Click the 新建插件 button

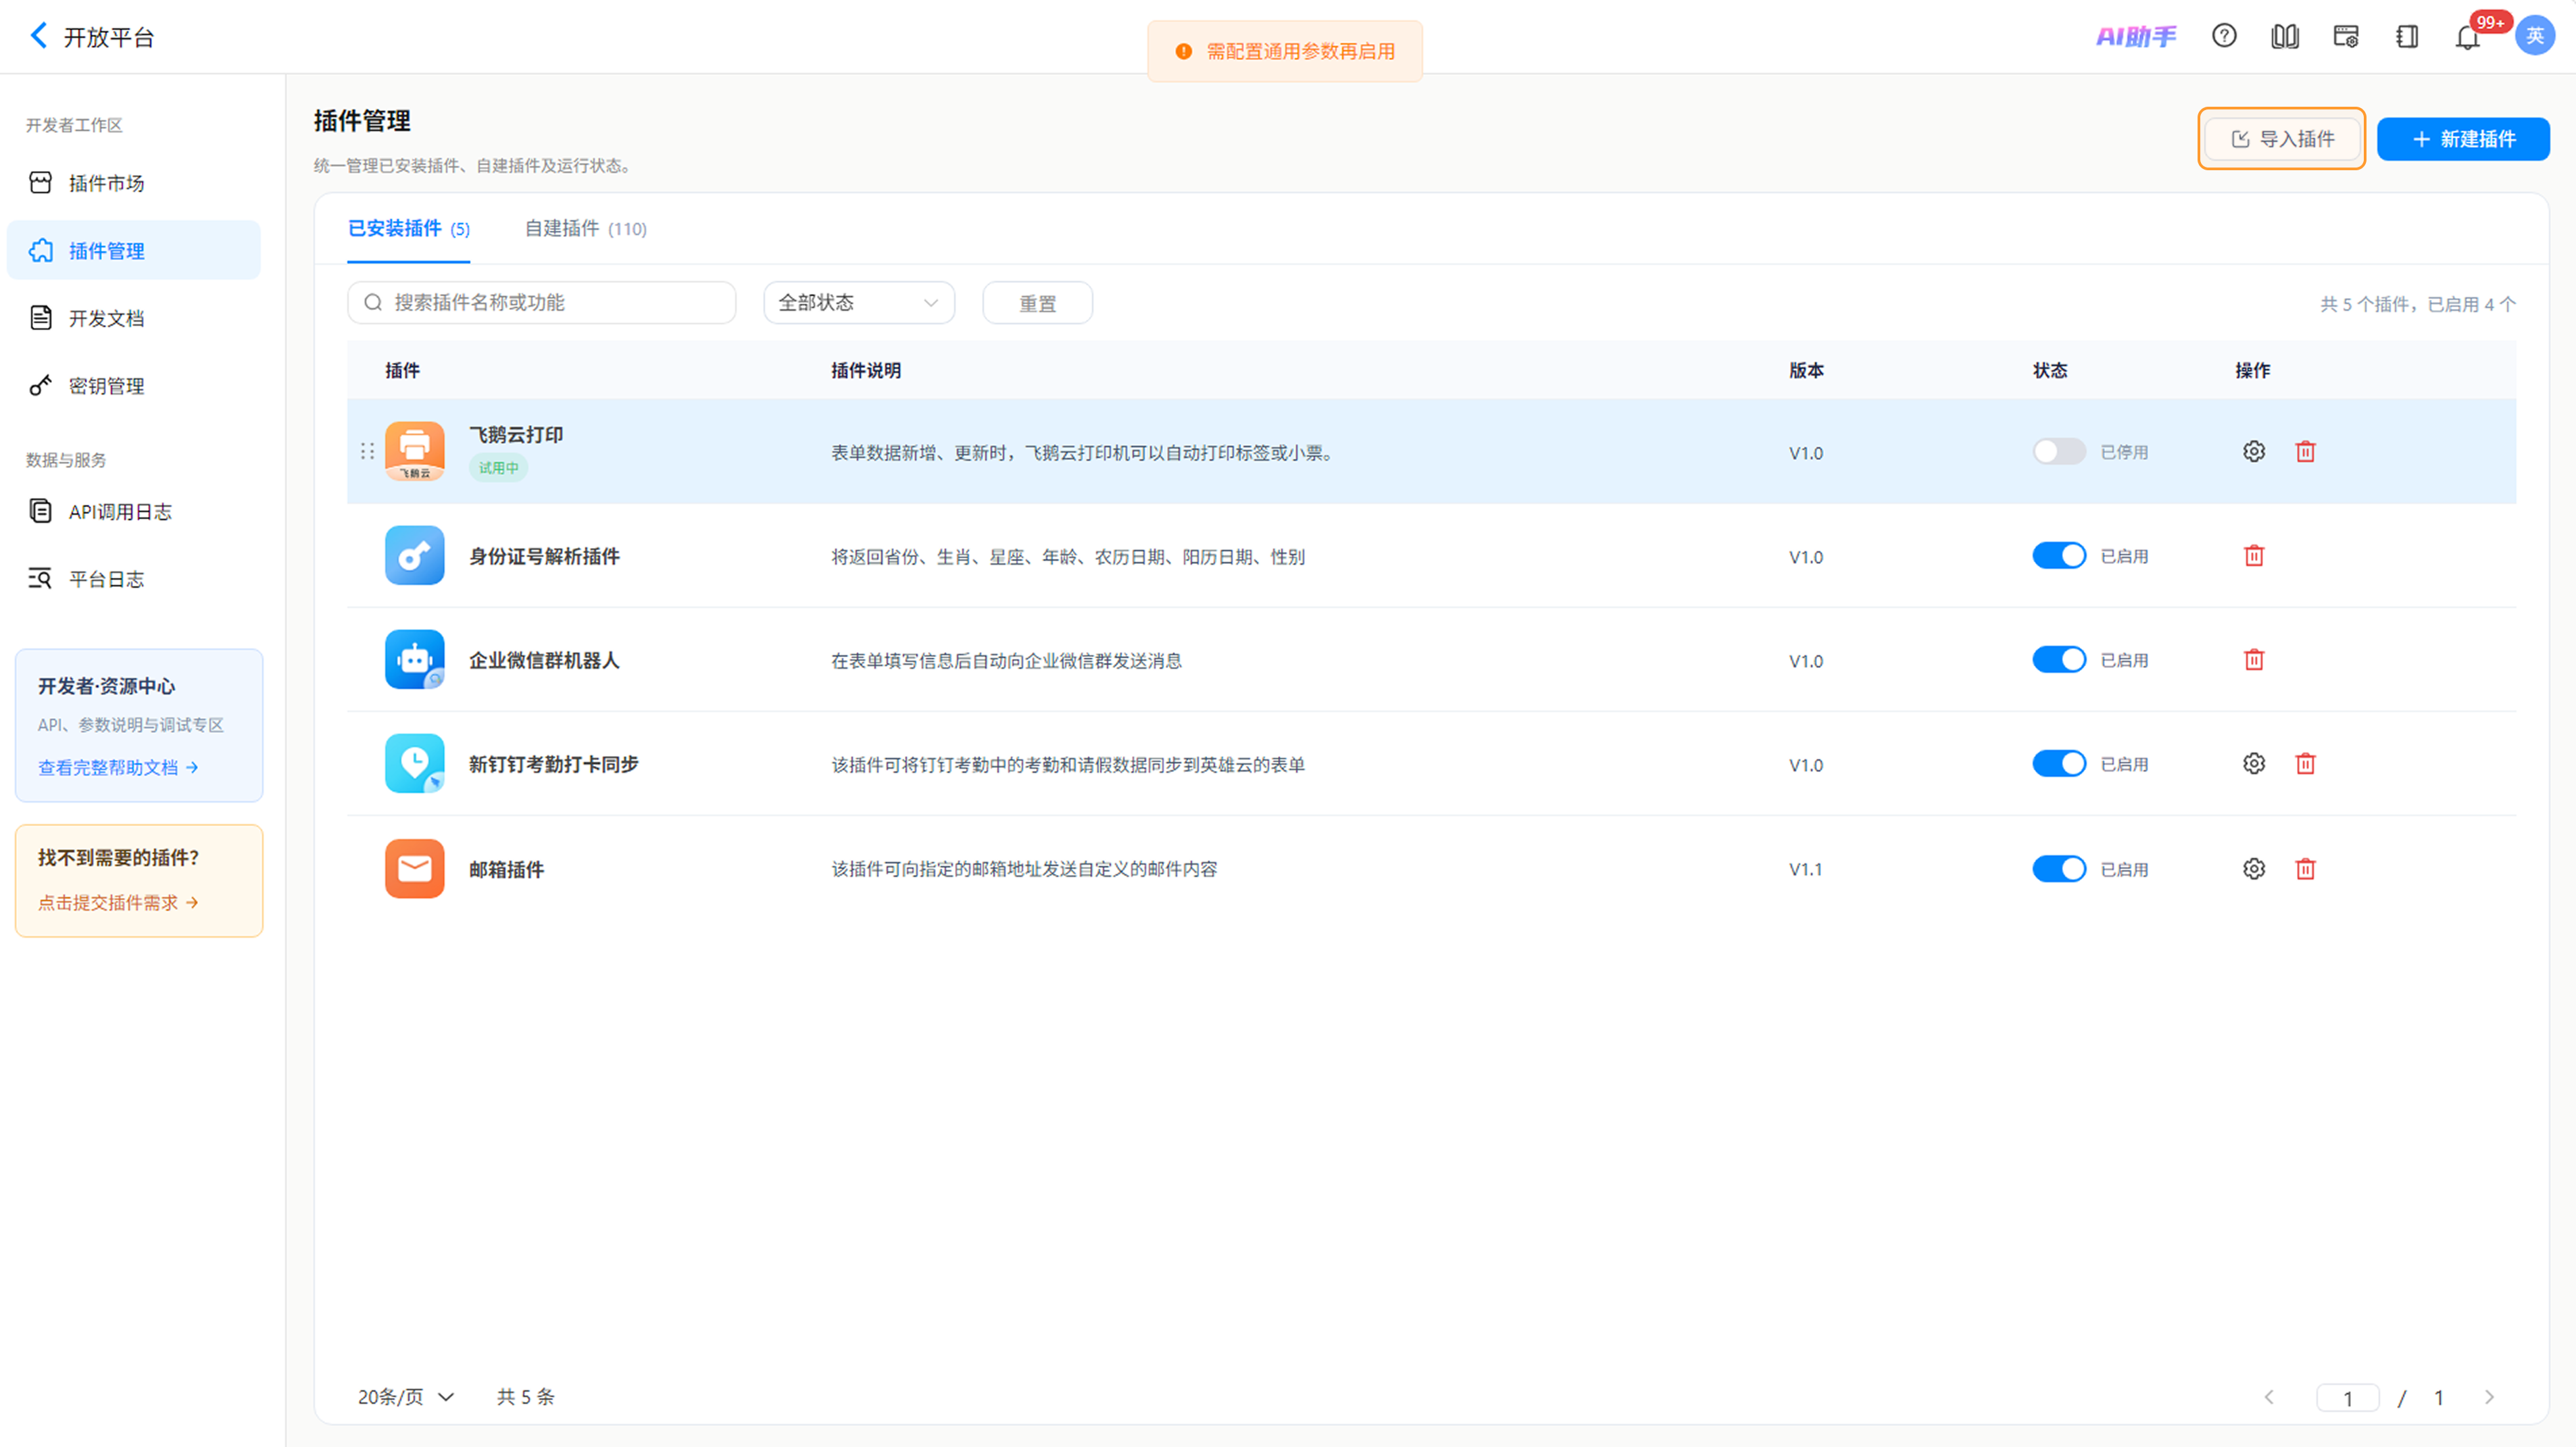click(2462, 139)
